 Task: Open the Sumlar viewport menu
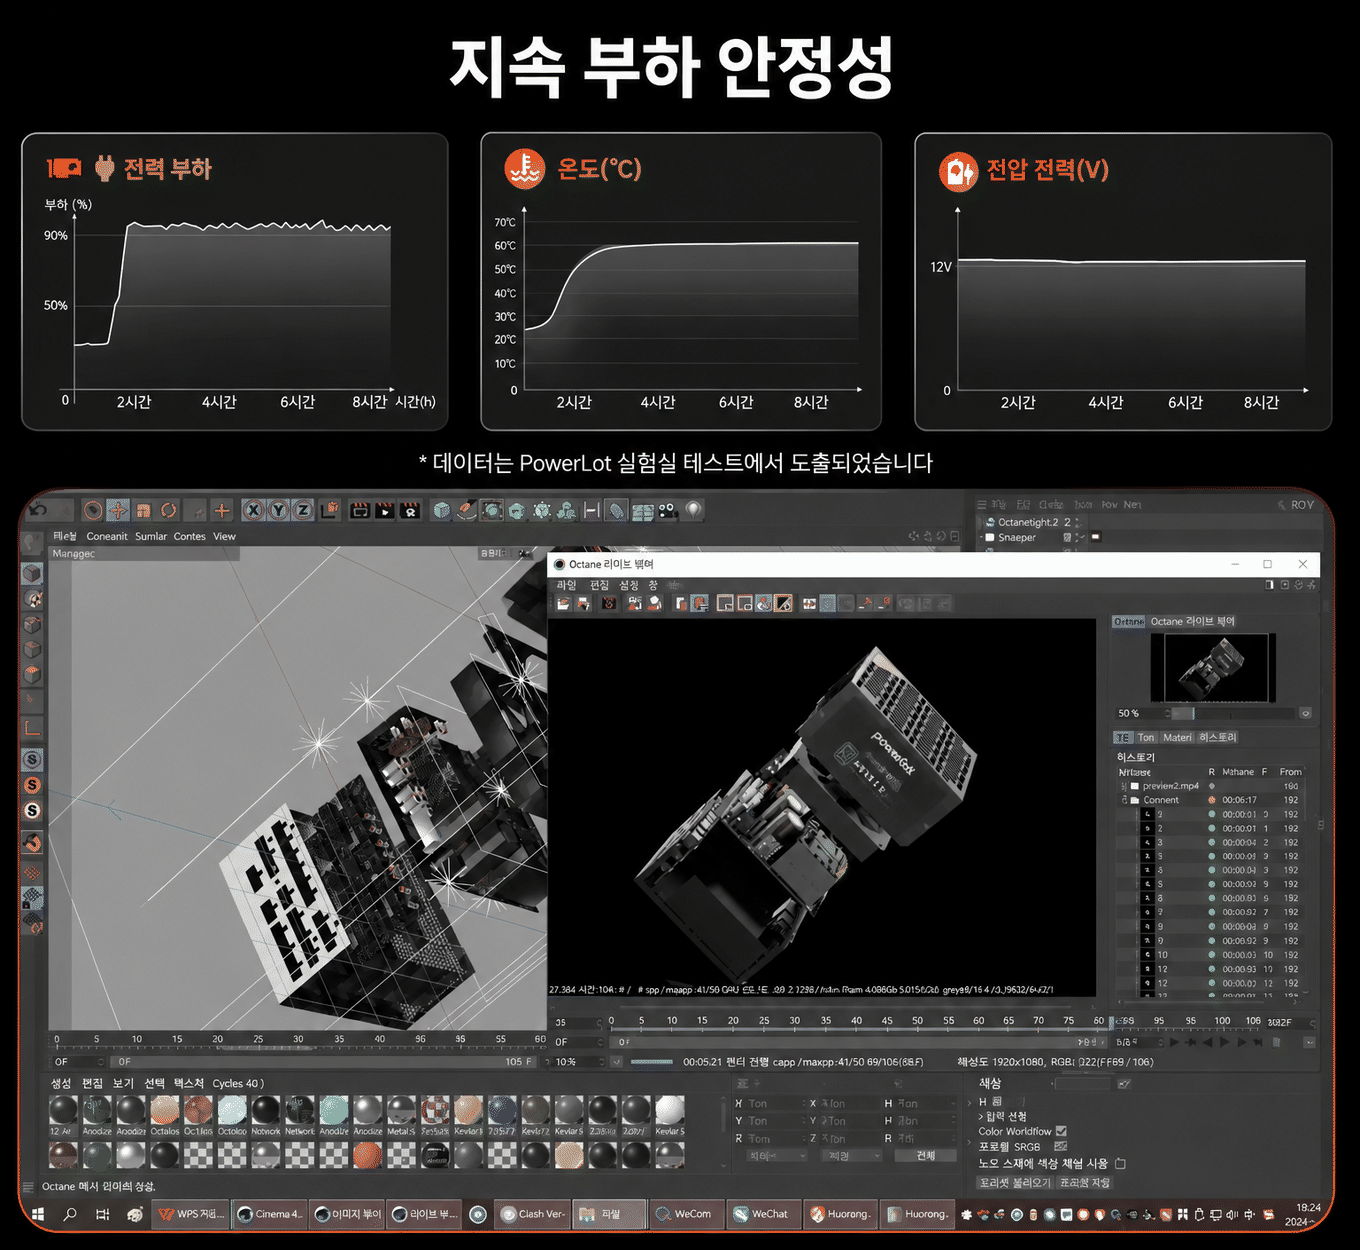tap(151, 537)
